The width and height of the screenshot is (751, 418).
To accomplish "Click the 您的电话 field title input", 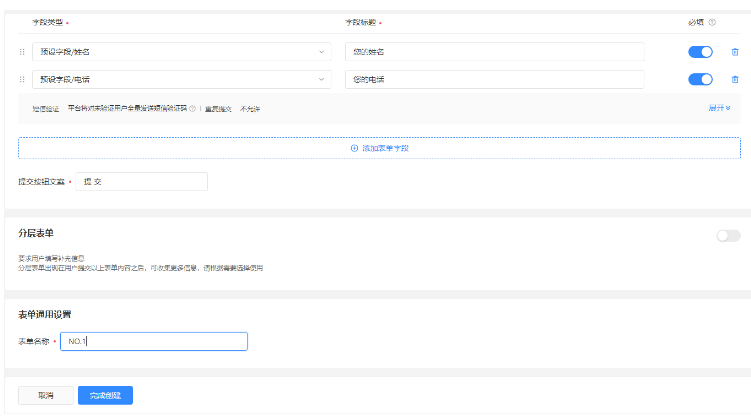I will pyautogui.click(x=494, y=80).
